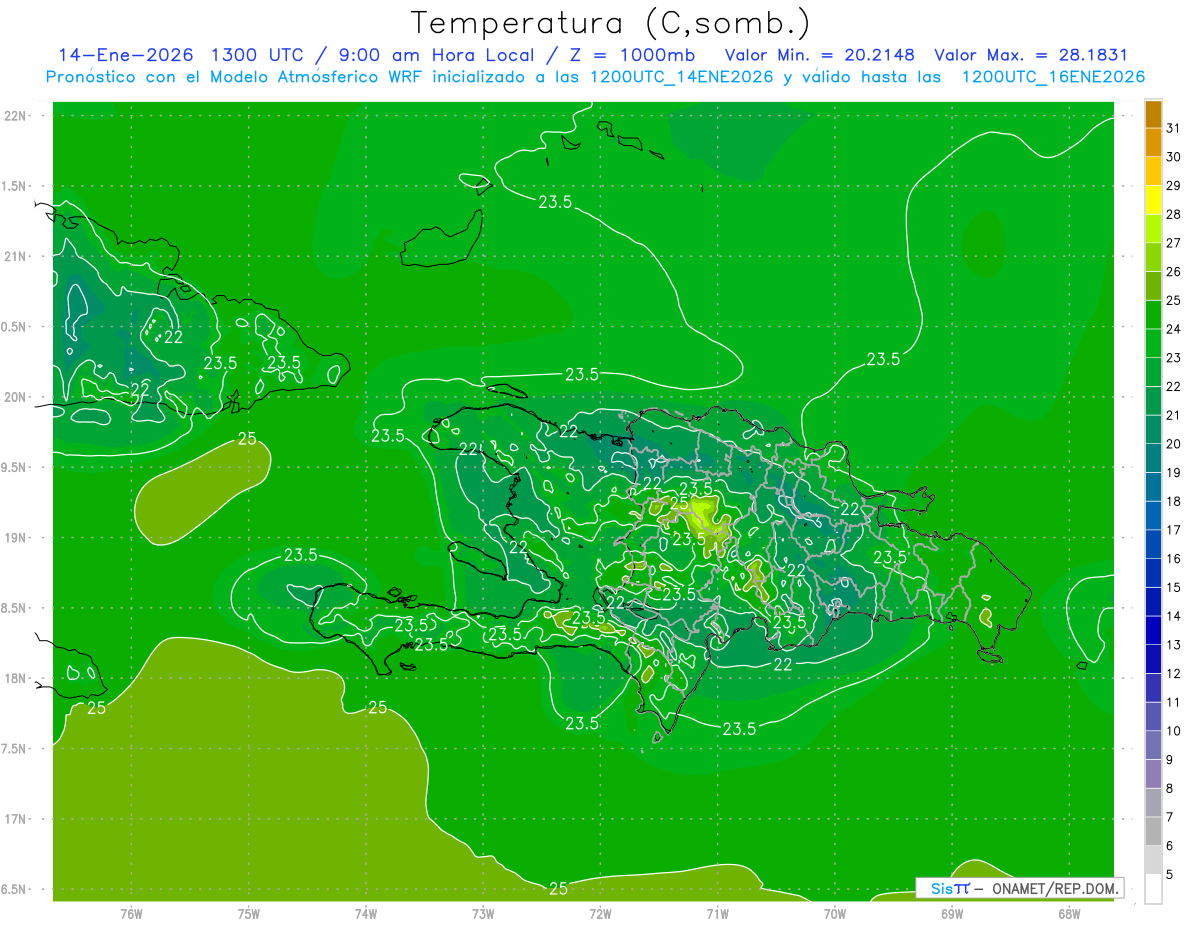
Task: Click the '27' label on the color bar
Action: coord(1173,243)
